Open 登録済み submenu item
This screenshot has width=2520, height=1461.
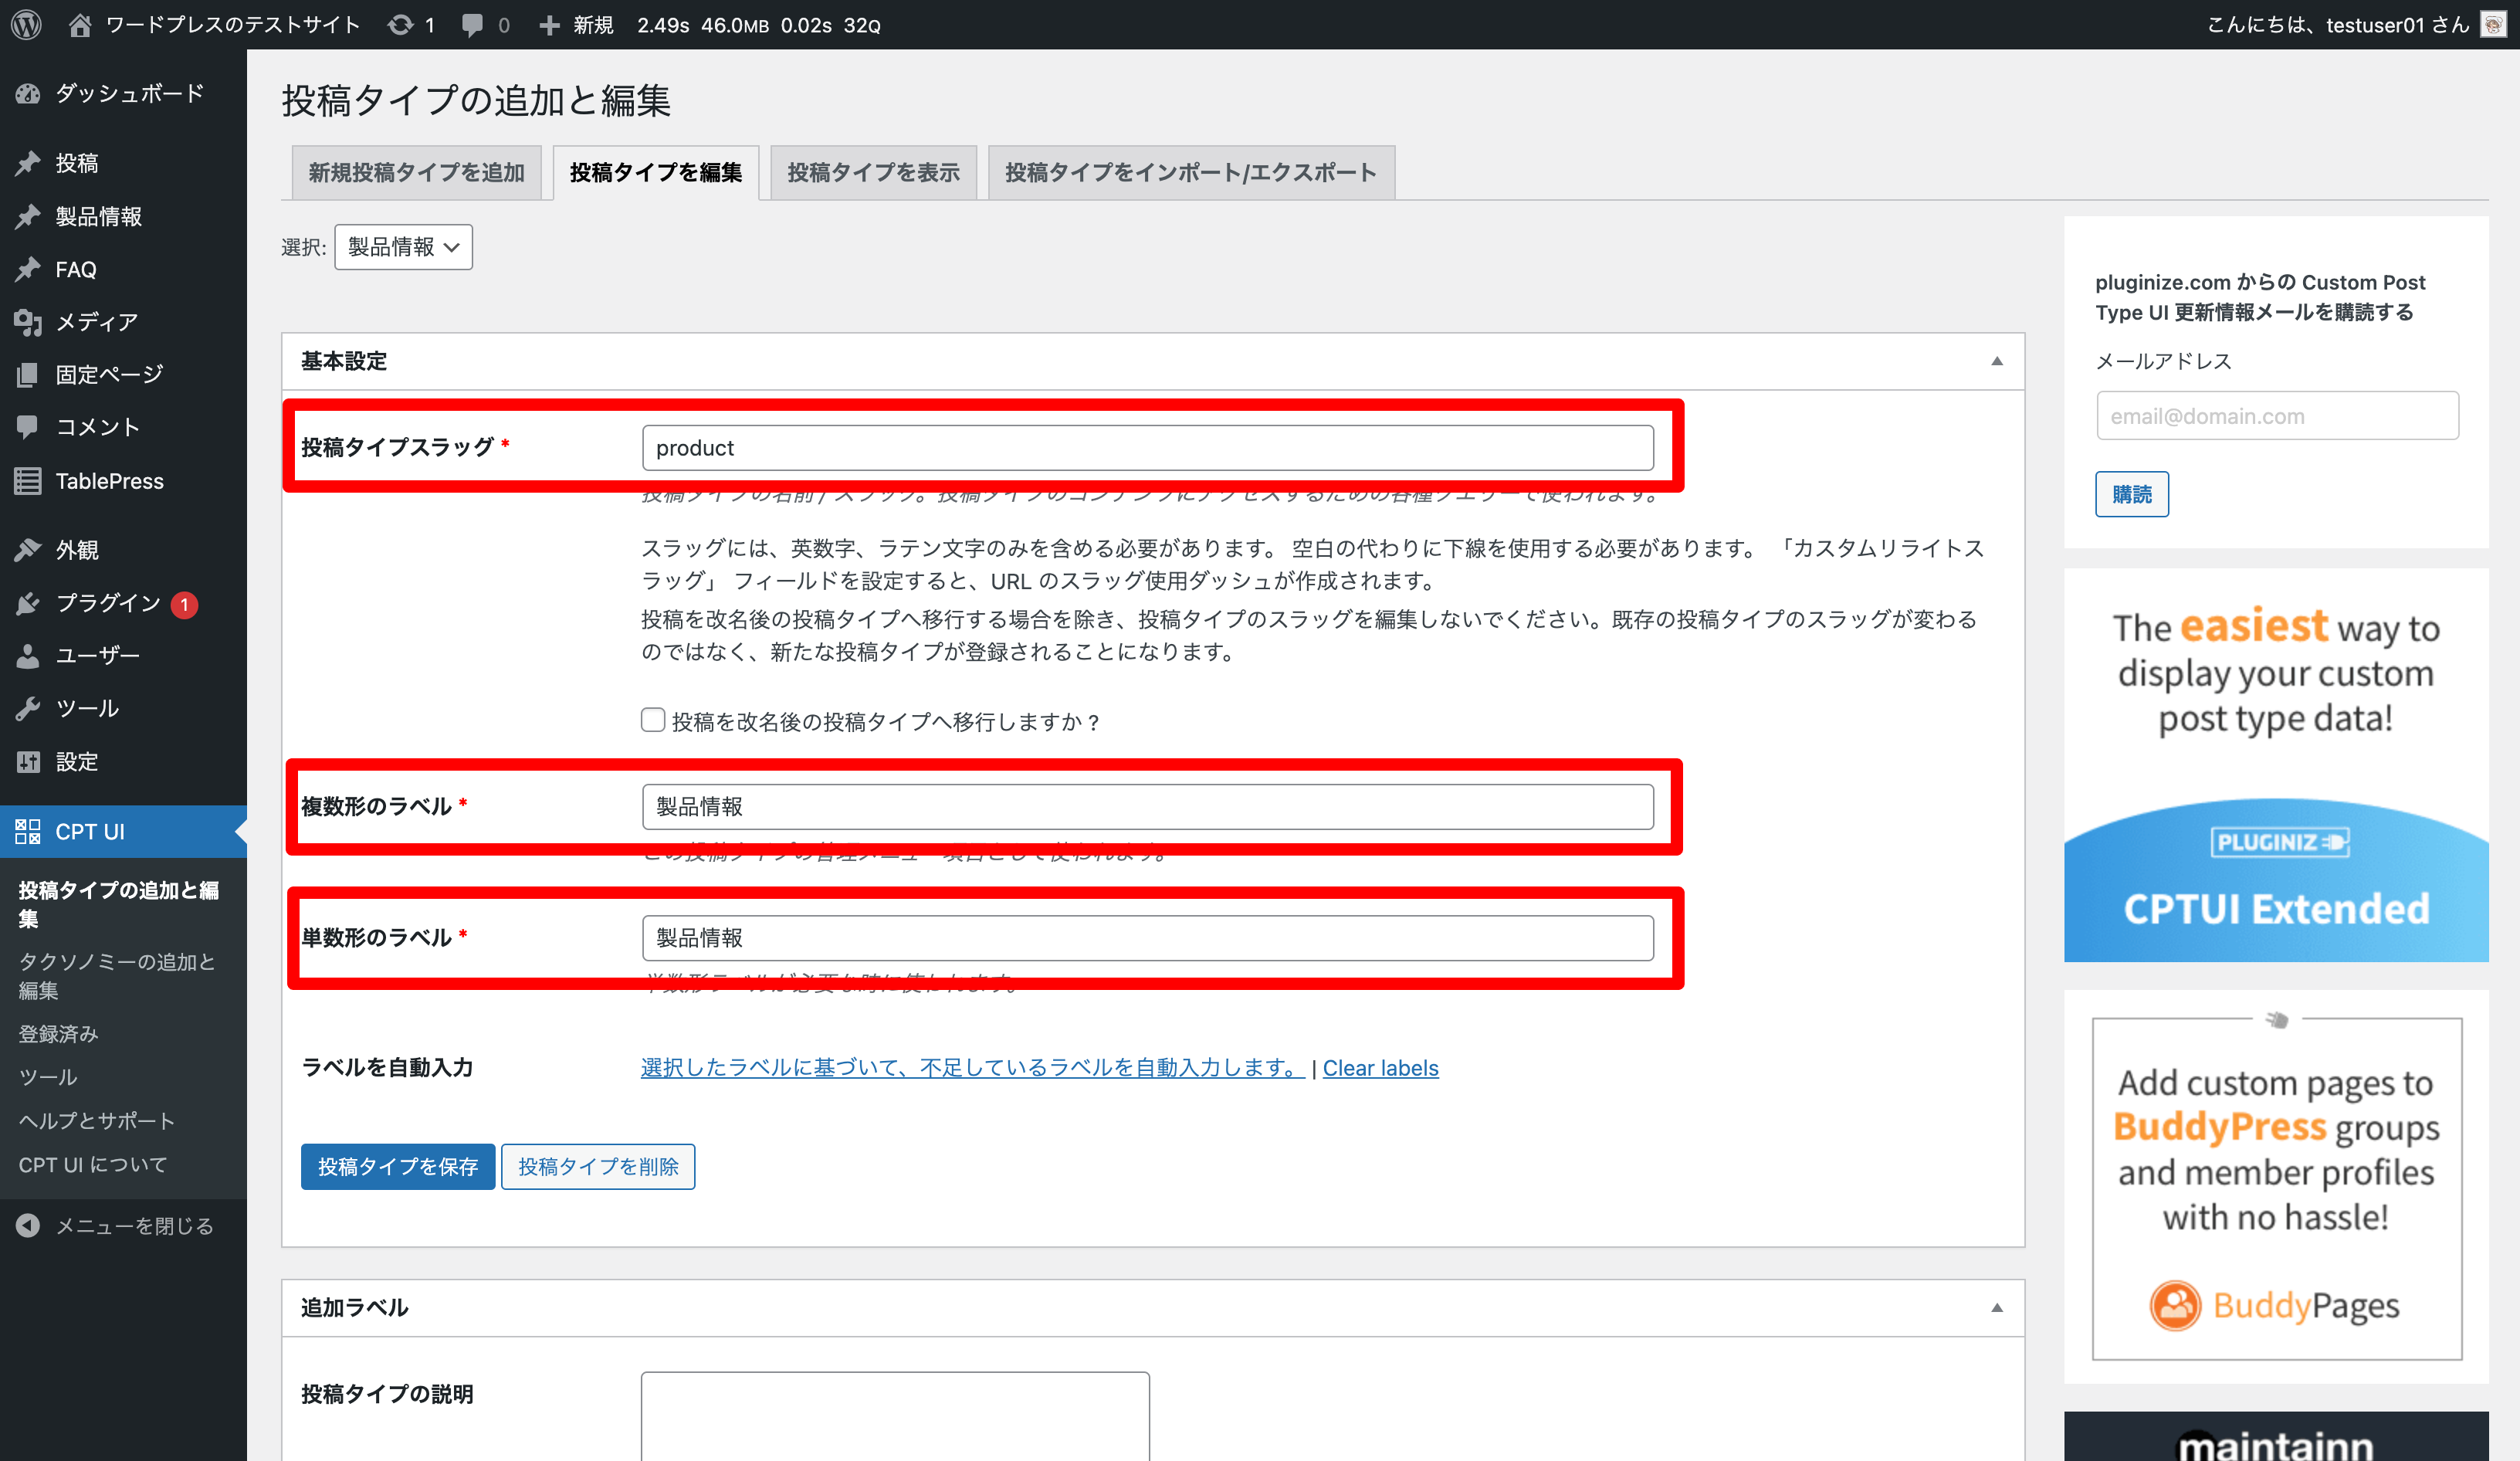pyautogui.click(x=58, y=1034)
